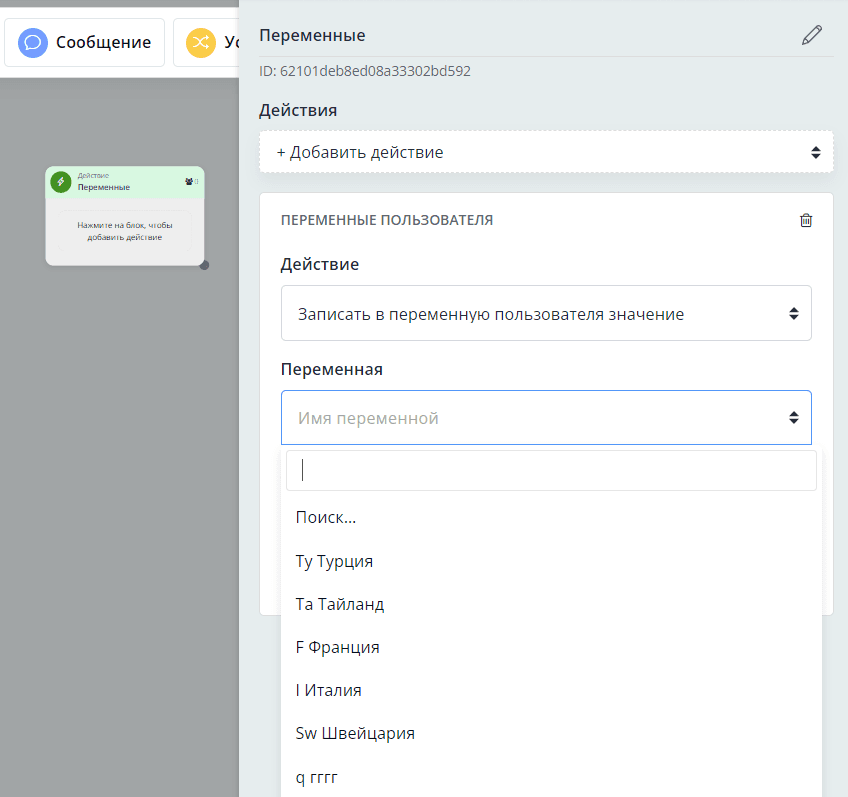Click the pencil icon to rename the block

click(x=812, y=36)
